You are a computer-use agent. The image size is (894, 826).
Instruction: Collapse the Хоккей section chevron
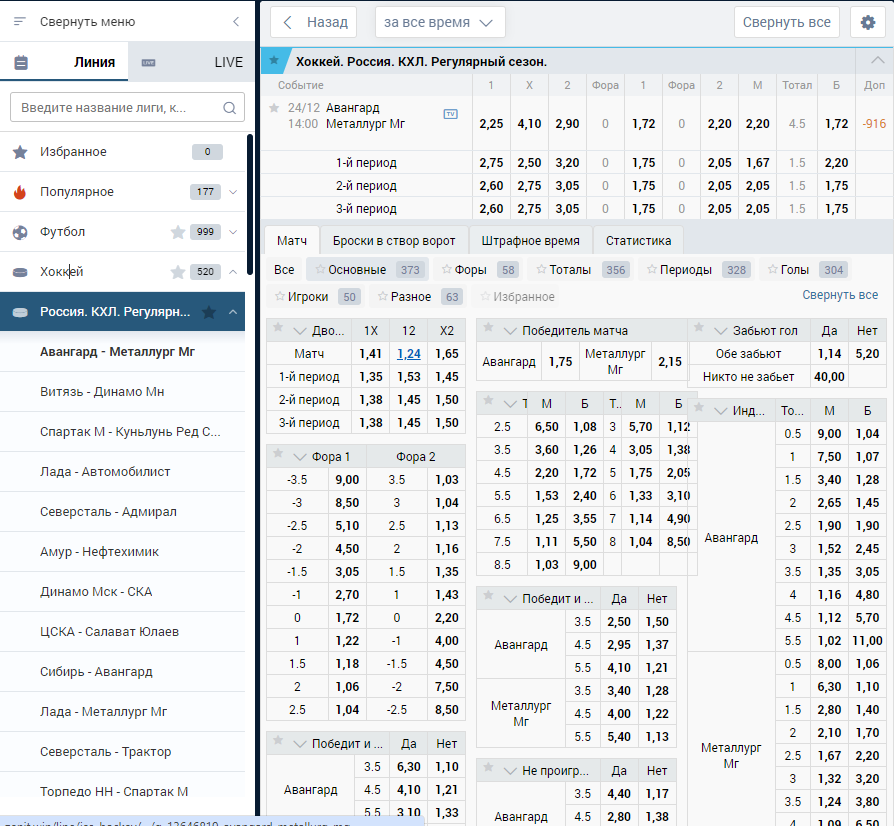pyautogui.click(x=233, y=272)
